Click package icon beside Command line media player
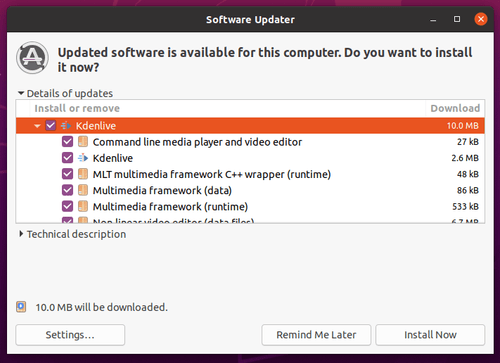The height and width of the screenshot is (363, 500). pos(83,142)
